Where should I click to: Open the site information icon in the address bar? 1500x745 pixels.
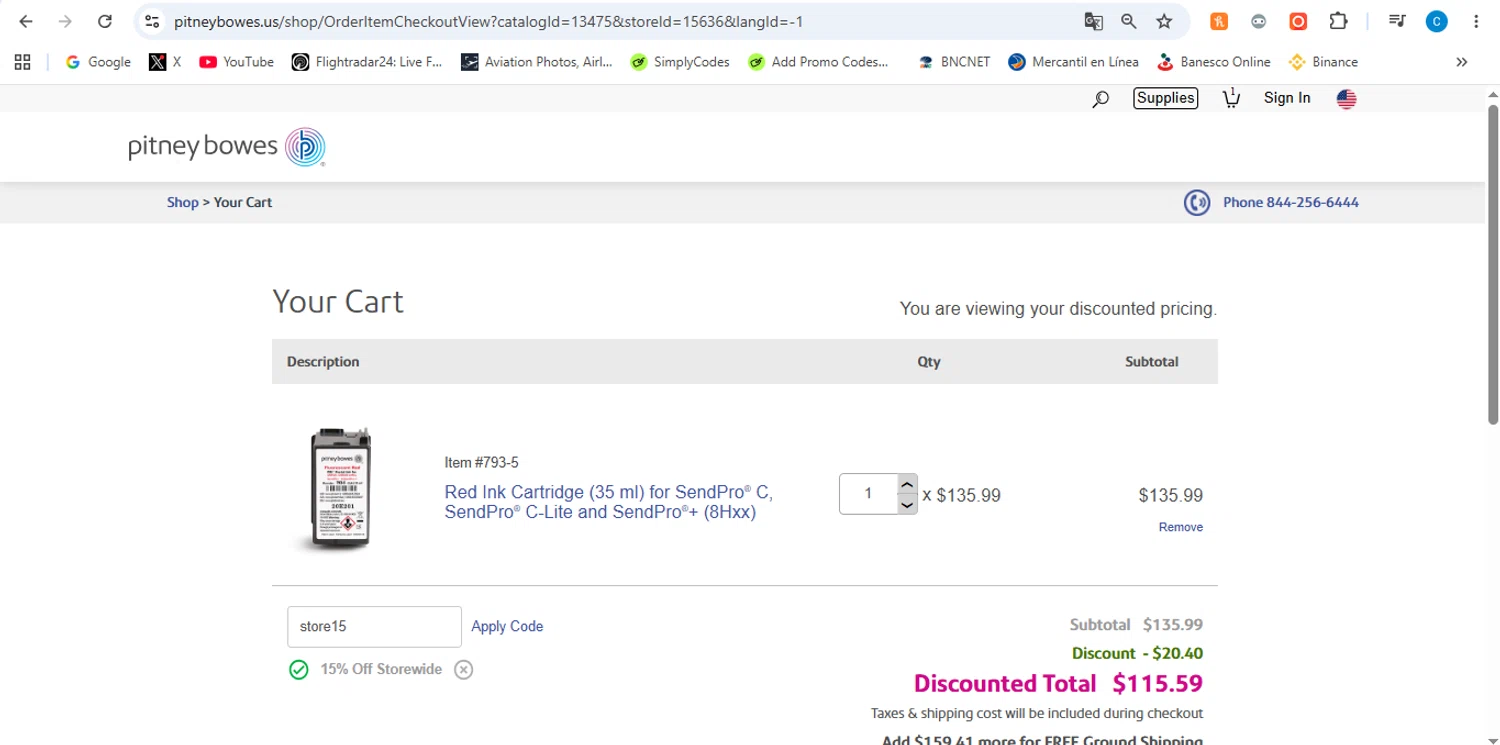151,21
